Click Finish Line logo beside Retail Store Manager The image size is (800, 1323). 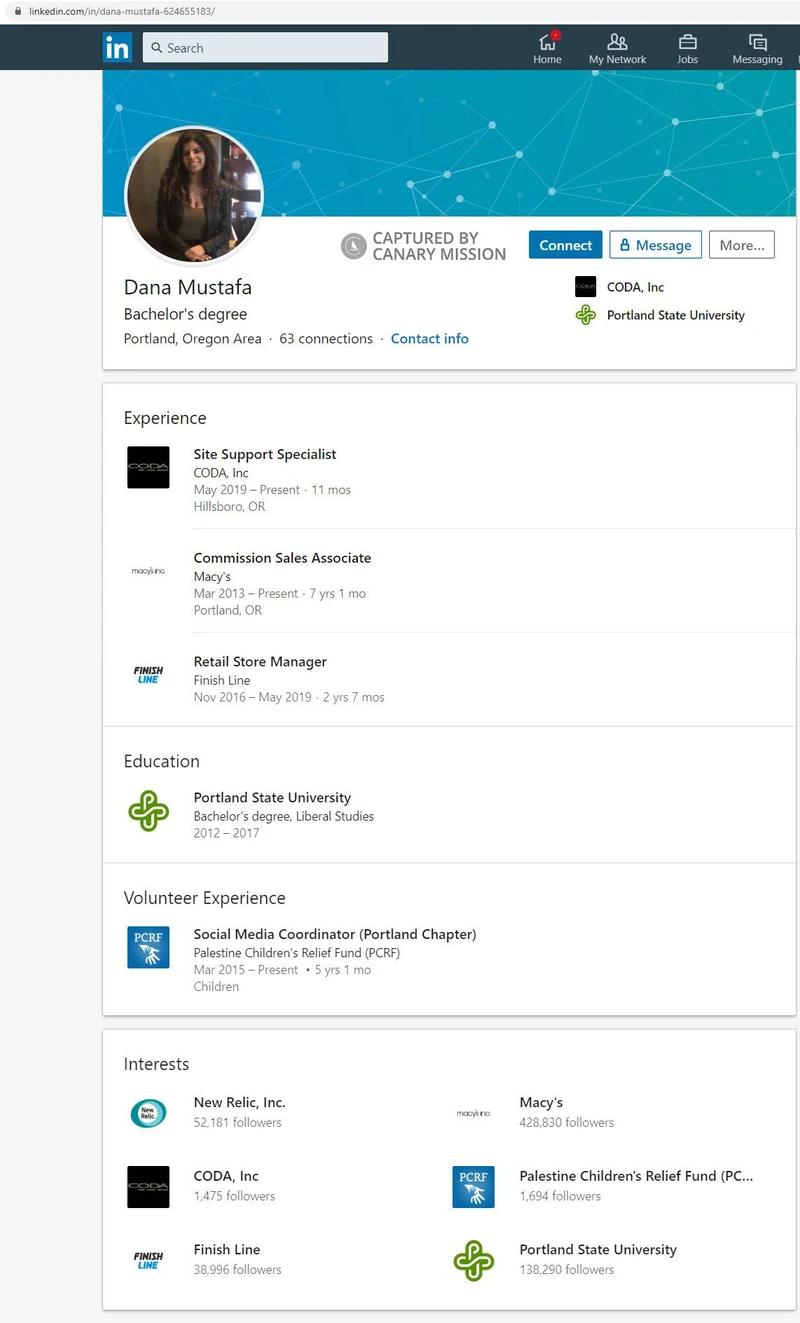(x=148, y=675)
